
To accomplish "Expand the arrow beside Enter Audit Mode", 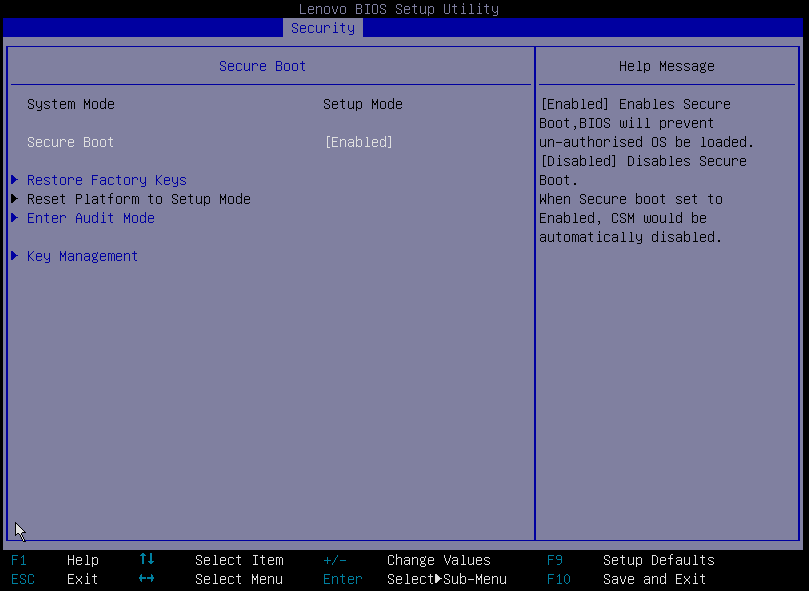I will [14, 218].
